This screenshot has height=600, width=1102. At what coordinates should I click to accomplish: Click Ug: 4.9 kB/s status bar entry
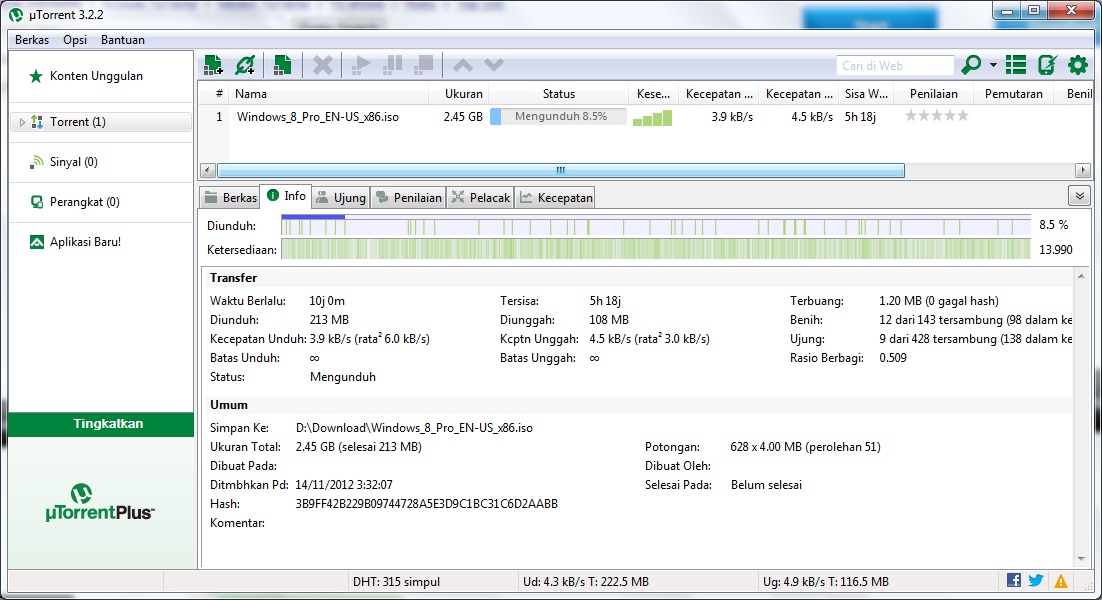point(826,582)
